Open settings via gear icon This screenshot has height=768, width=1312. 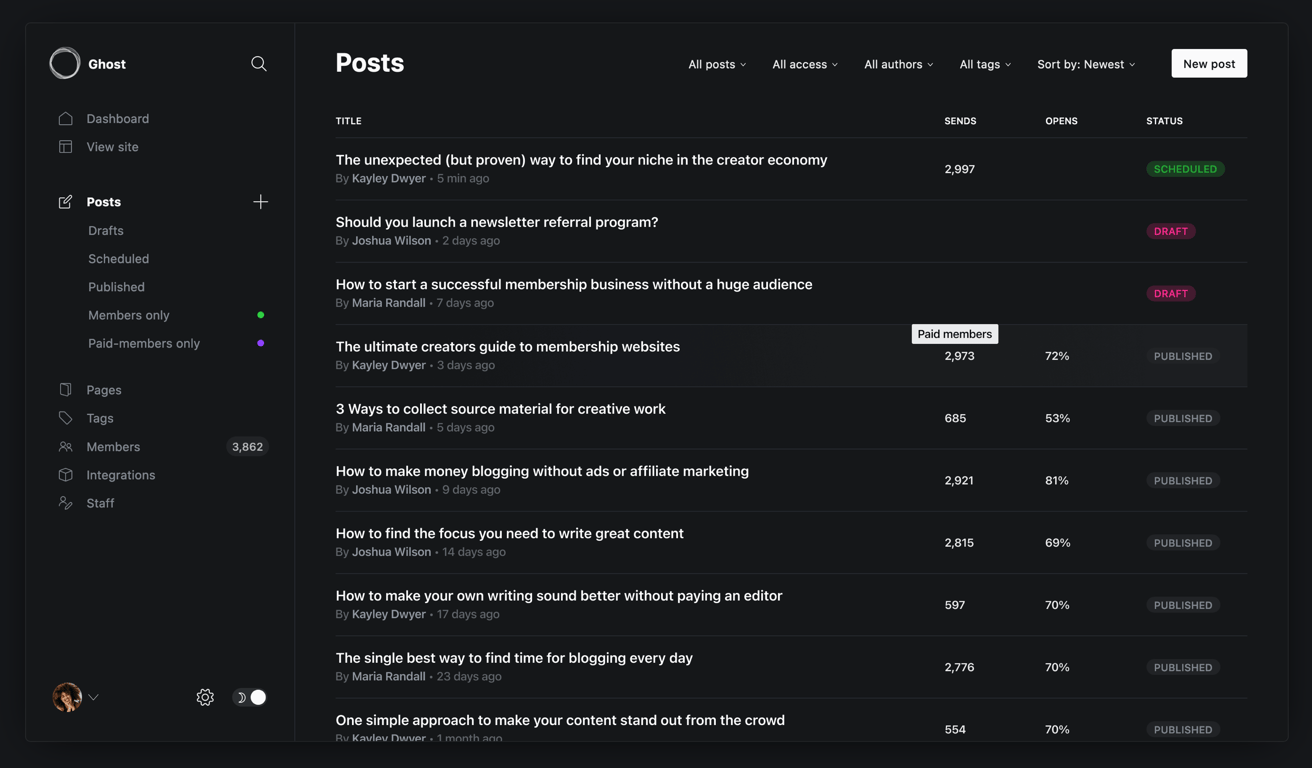[205, 697]
